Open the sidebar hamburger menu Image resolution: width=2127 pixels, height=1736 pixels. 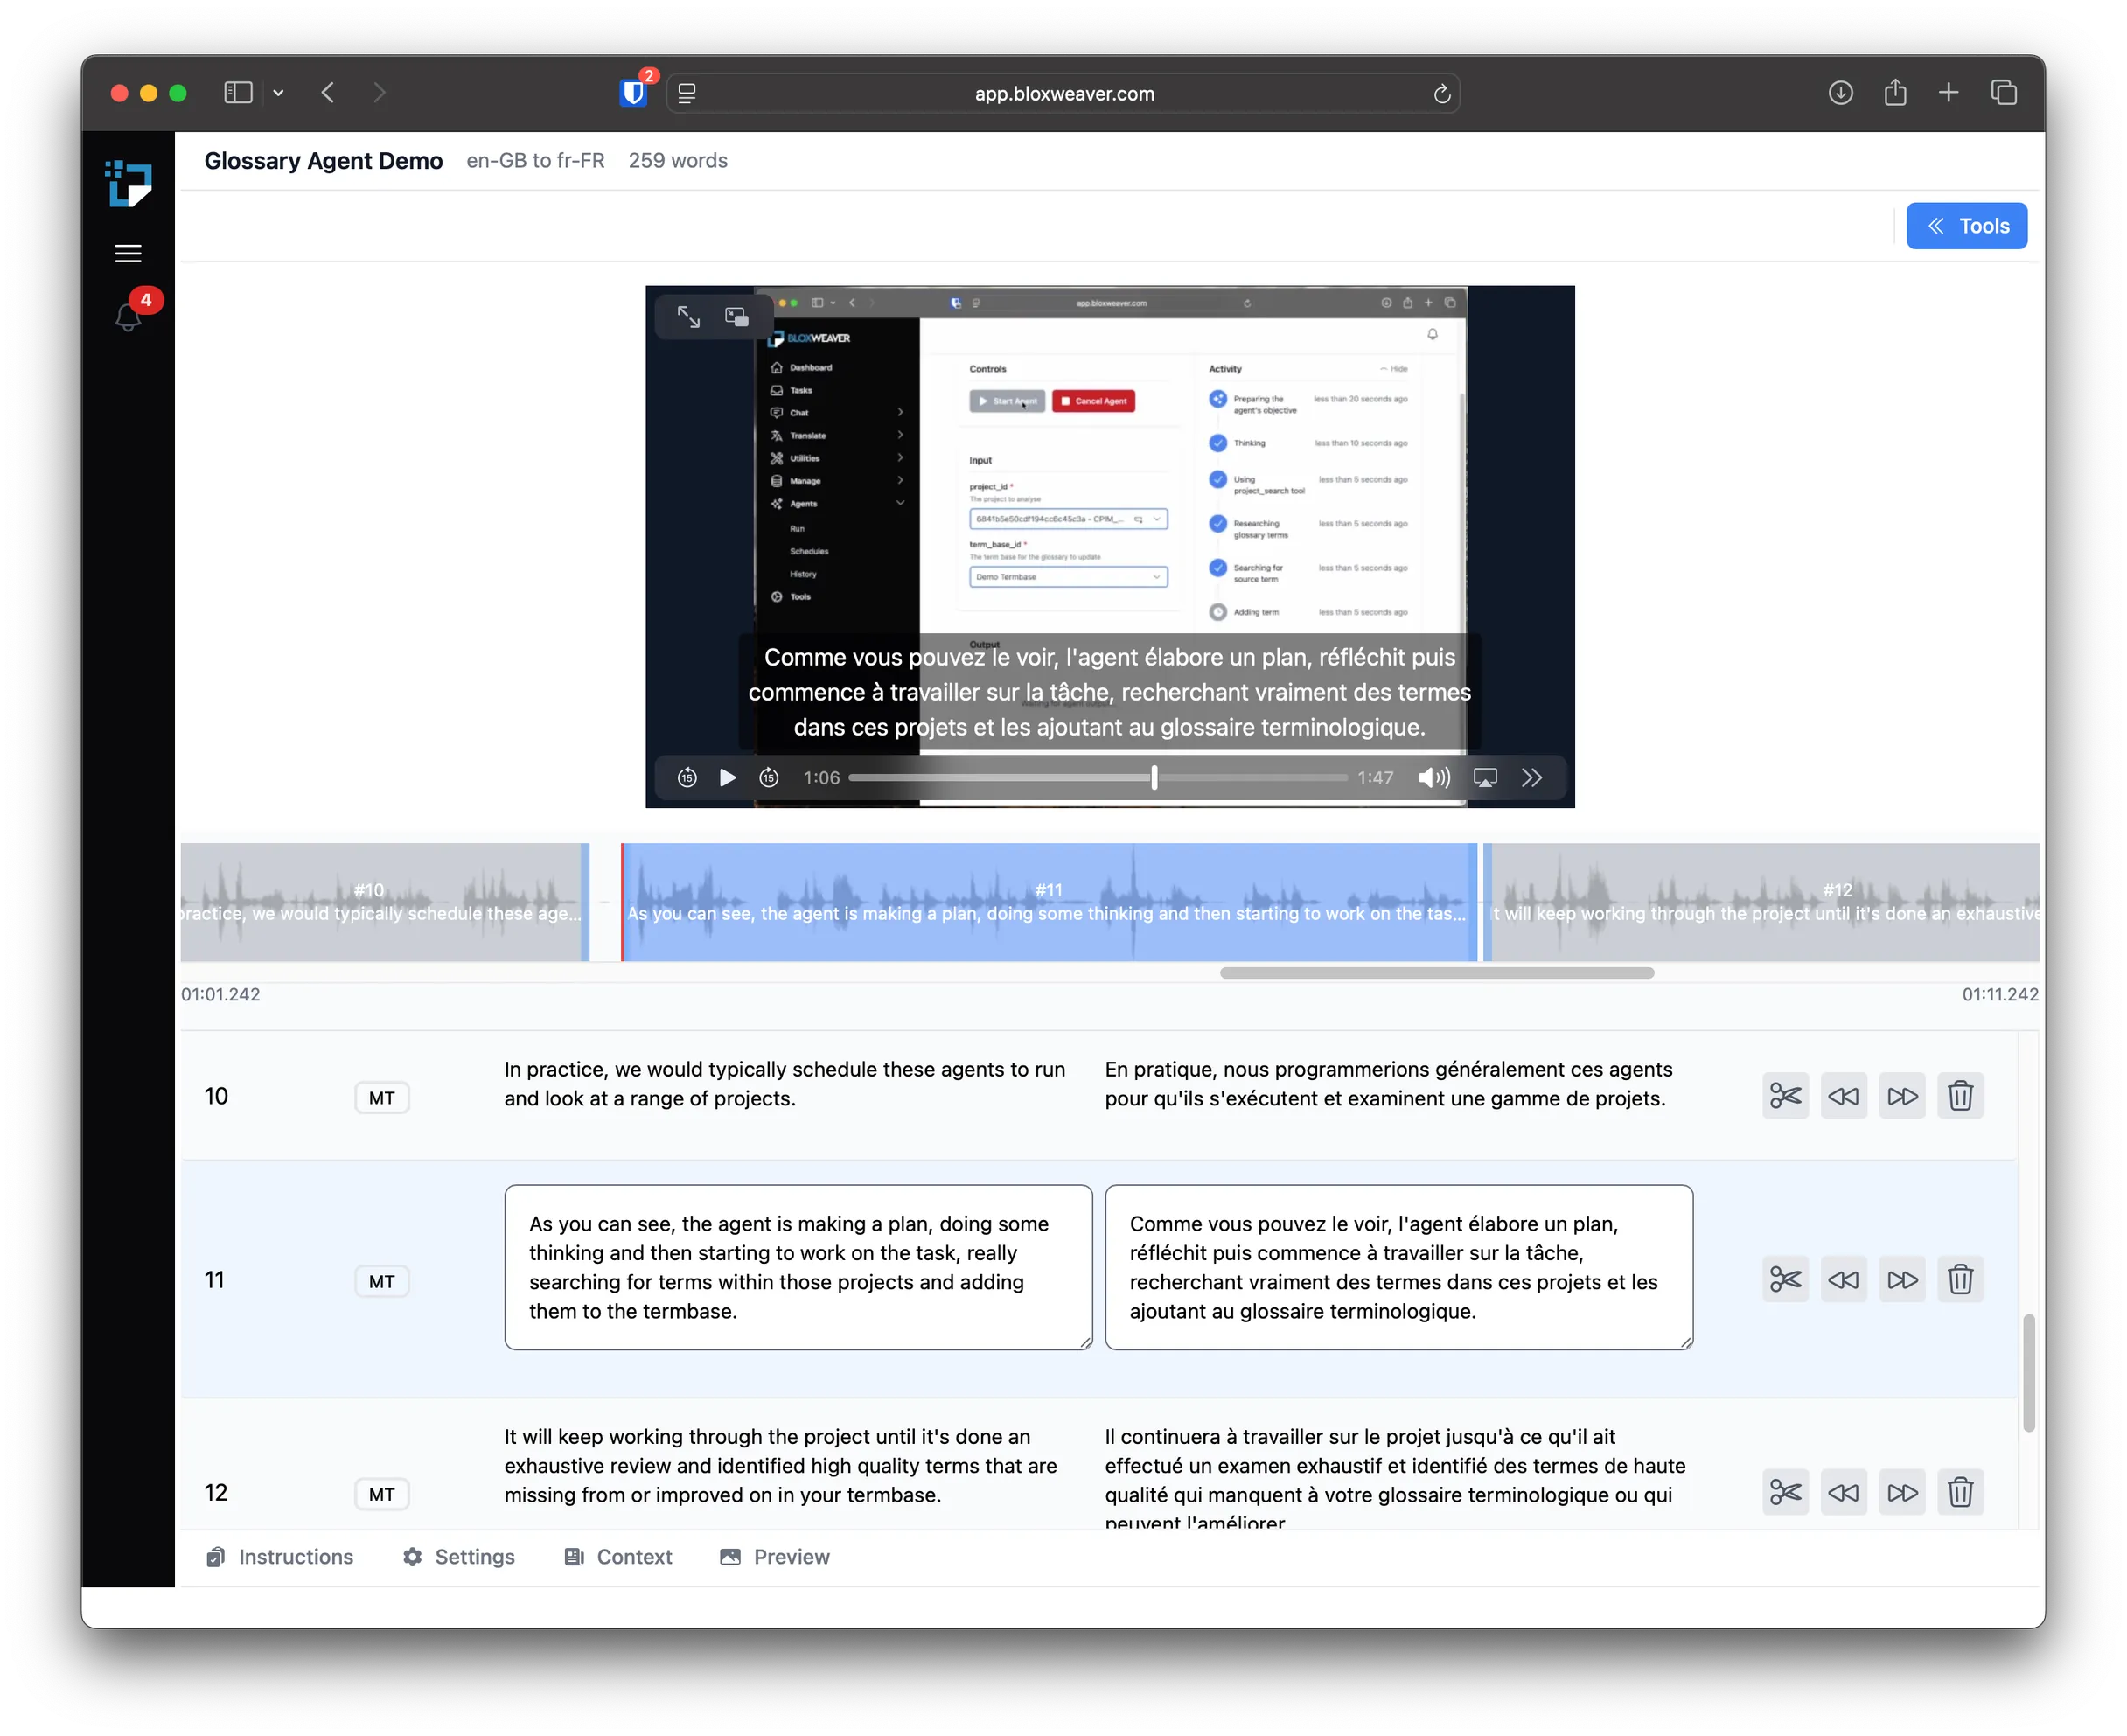pyautogui.click(x=128, y=254)
